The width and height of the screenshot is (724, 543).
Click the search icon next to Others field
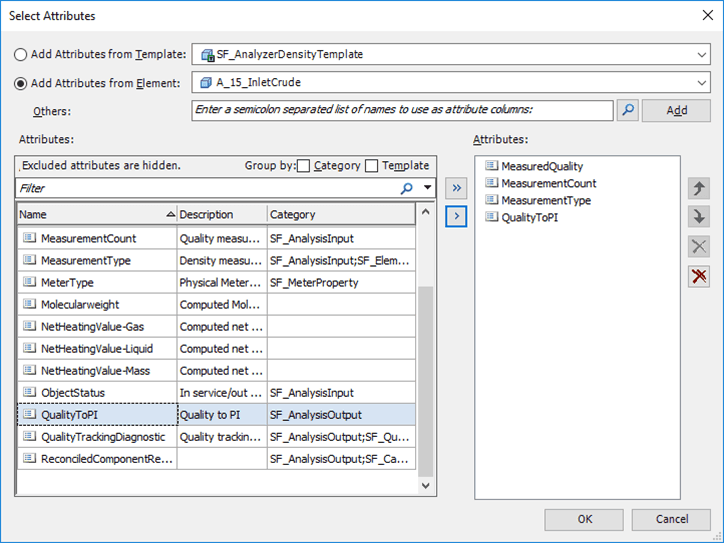pyautogui.click(x=628, y=110)
